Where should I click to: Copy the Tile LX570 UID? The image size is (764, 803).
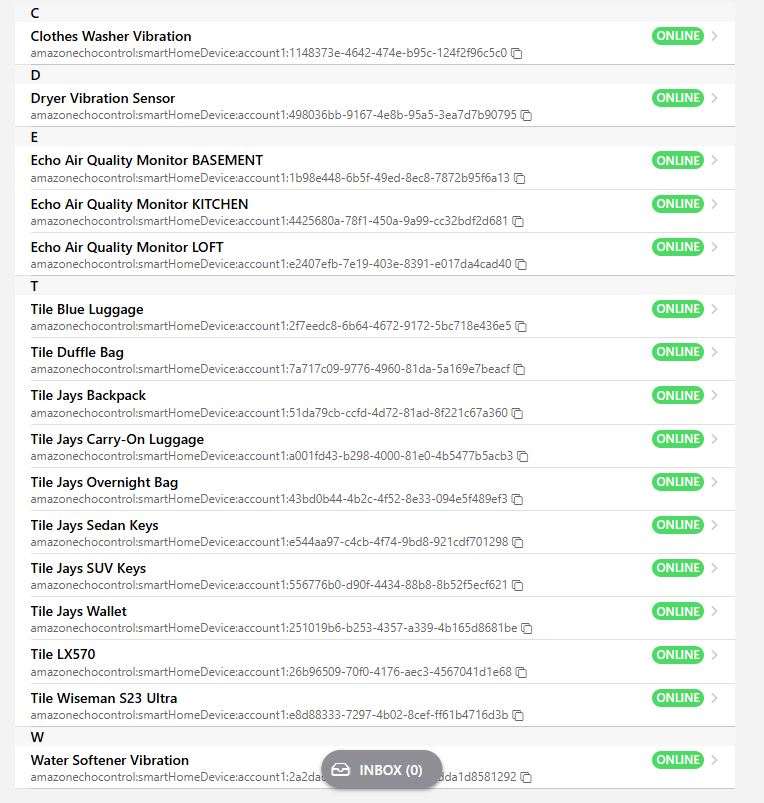pyautogui.click(x=521, y=672)
